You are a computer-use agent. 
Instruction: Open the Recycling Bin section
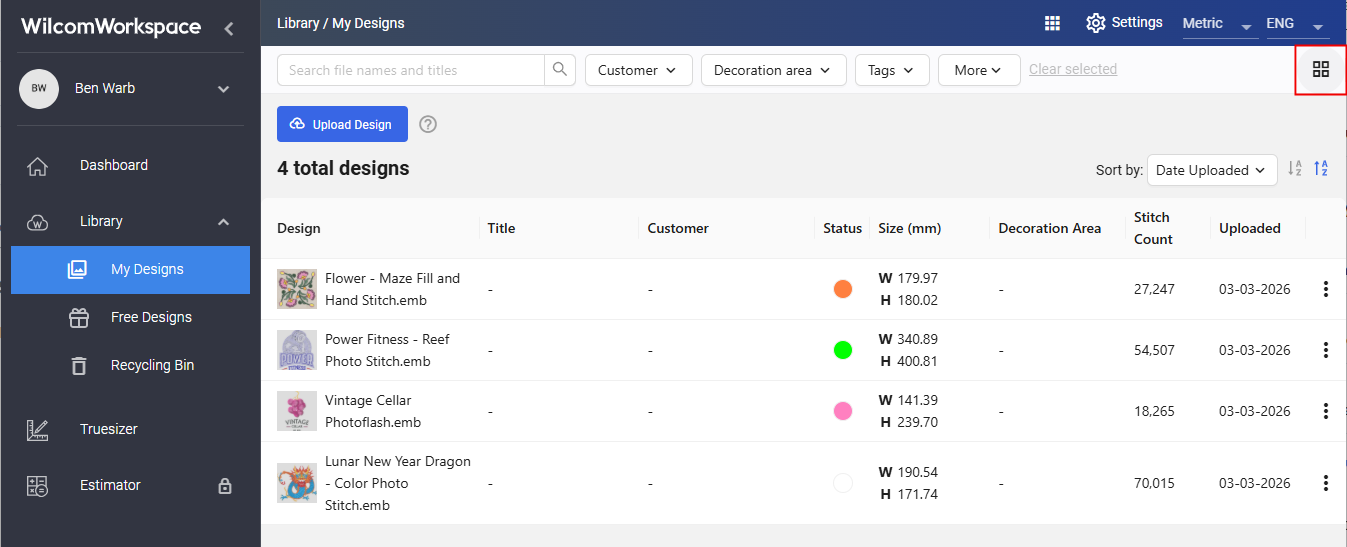pos(152,365)
